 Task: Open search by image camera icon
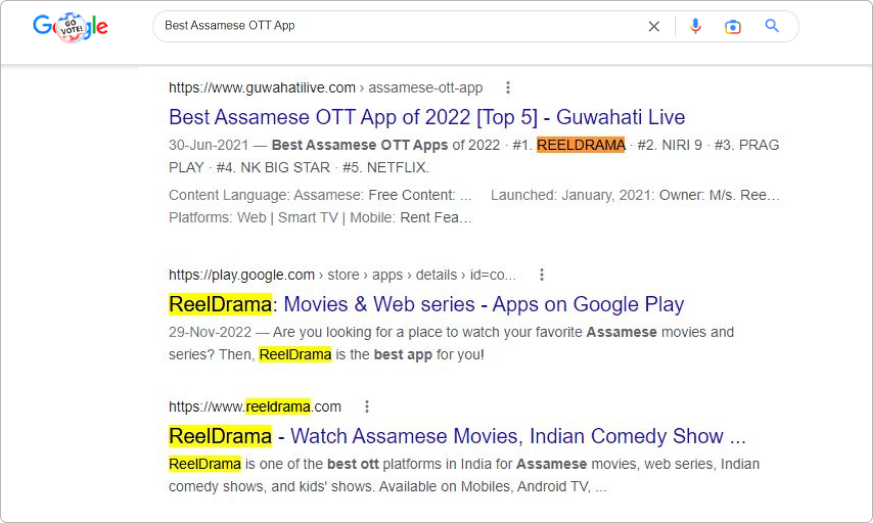pyautogui.click(x=733, y=26)
